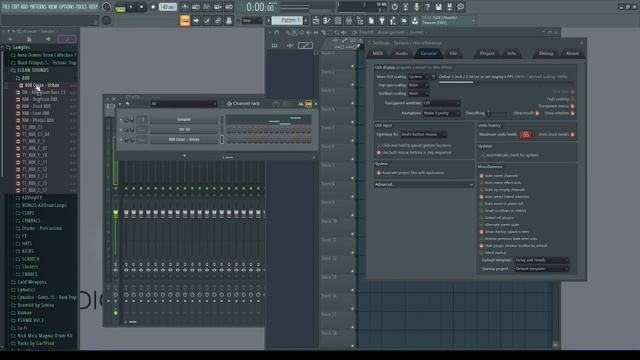Screen dimensions: 640x360
Task: Click the Sampler channel button in Channel rack
Action: (x=184, y=120)
